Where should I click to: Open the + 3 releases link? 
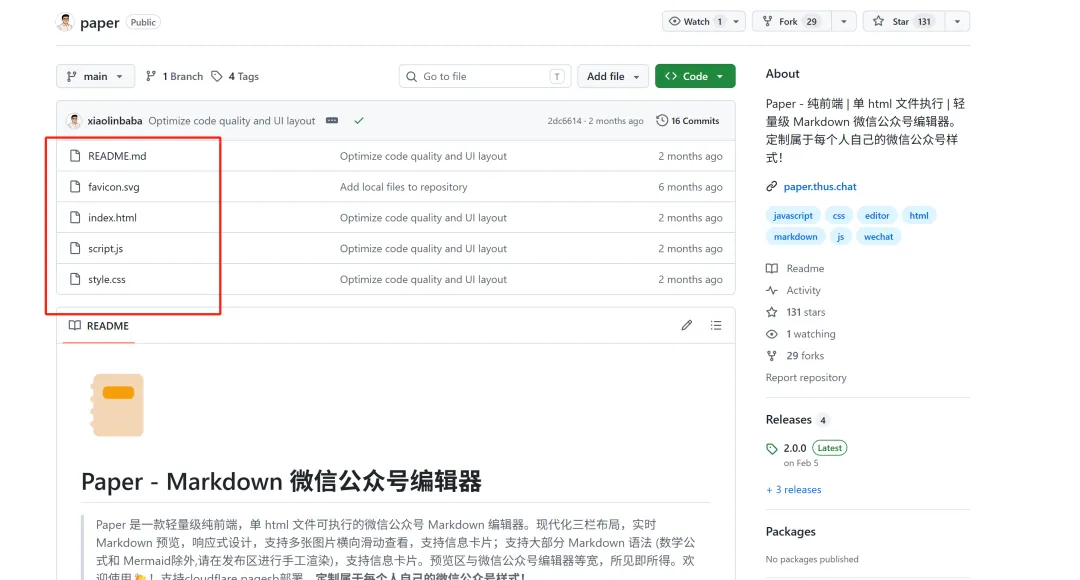click(793, 490)
